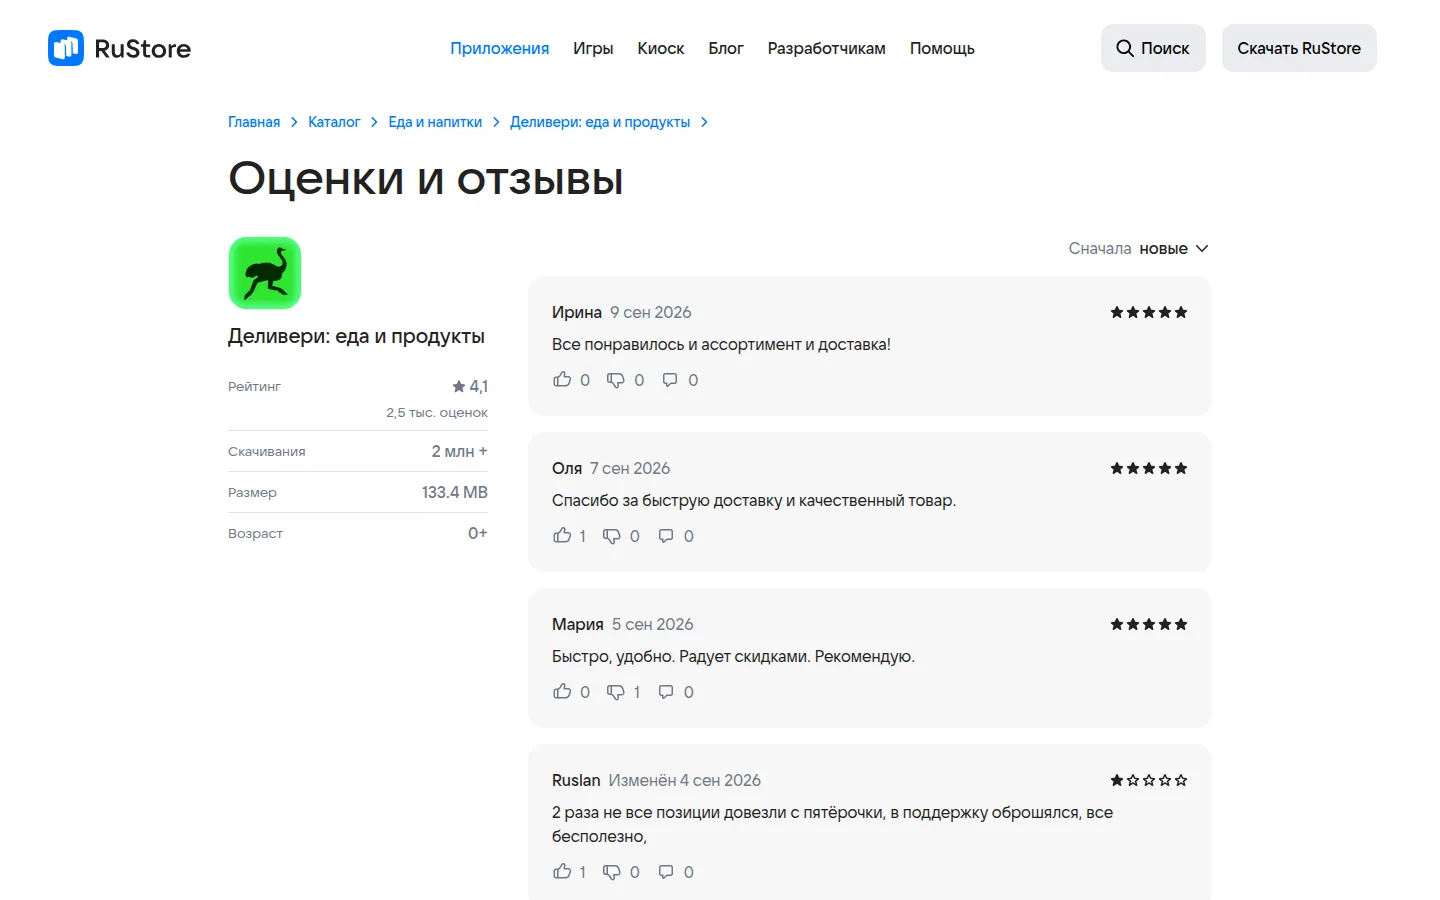The width and height of the screenshot is (1440, 900).
Task: Click the 2 млн + downloads value
Action: pos(459,451)
